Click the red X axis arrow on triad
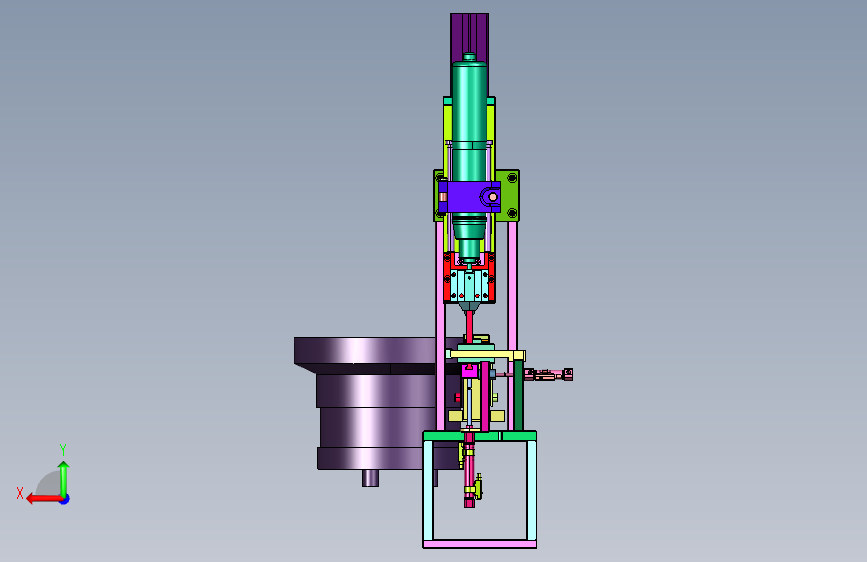This screenshot has height=562, width=867. pyautogui.click(x=43, y=499)
